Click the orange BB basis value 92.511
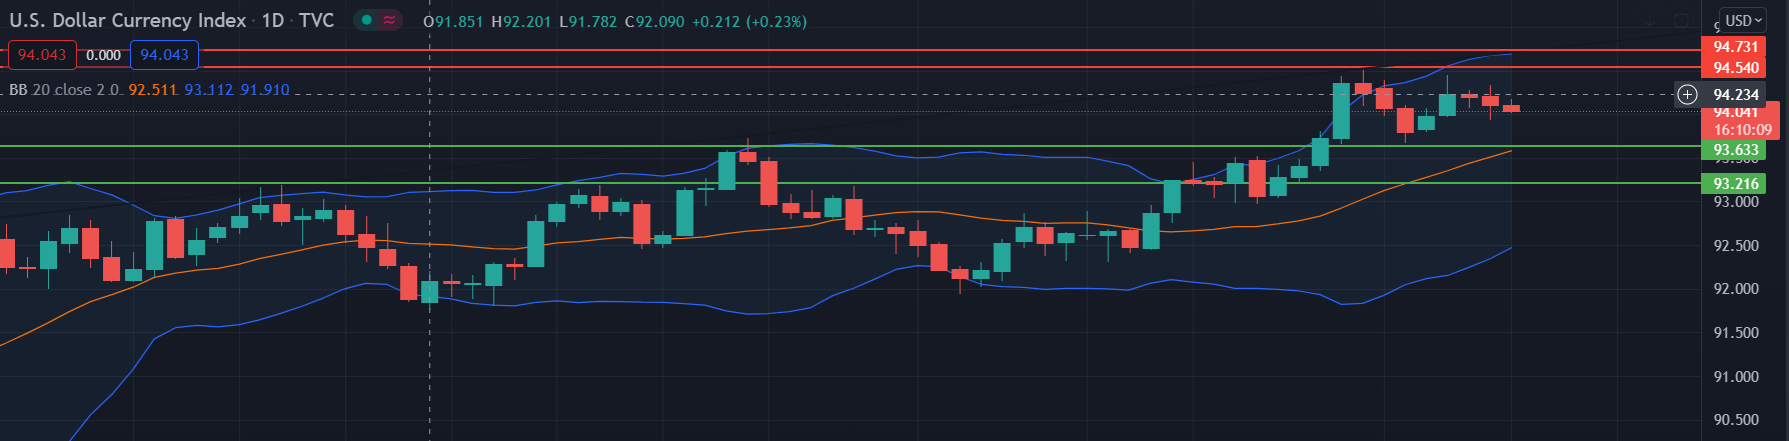 (x=153, y=90)
